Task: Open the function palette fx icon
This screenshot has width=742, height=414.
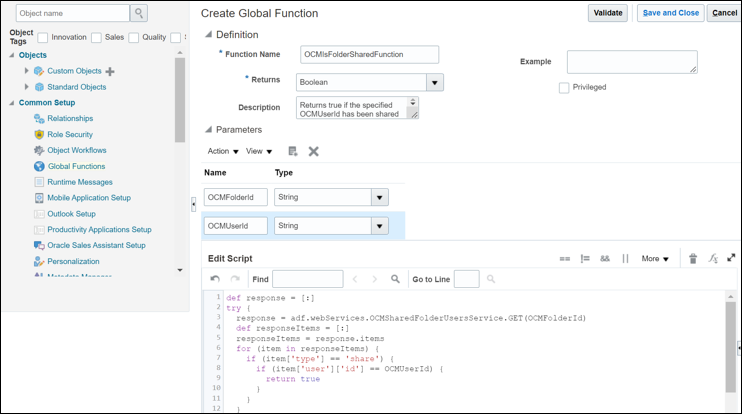Action: (x=713, y=258)
